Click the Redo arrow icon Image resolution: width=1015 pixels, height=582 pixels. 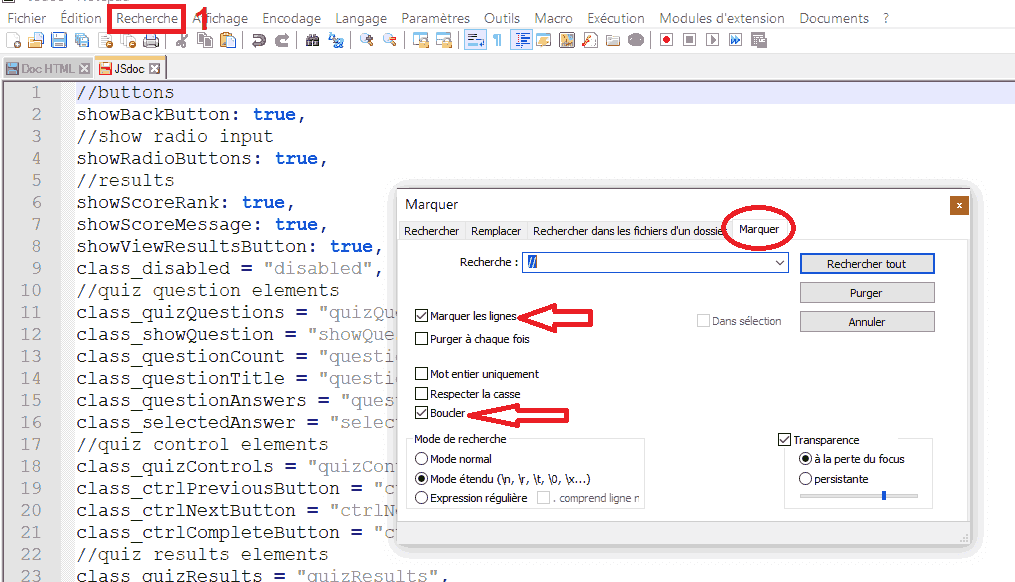coord(282,41)
